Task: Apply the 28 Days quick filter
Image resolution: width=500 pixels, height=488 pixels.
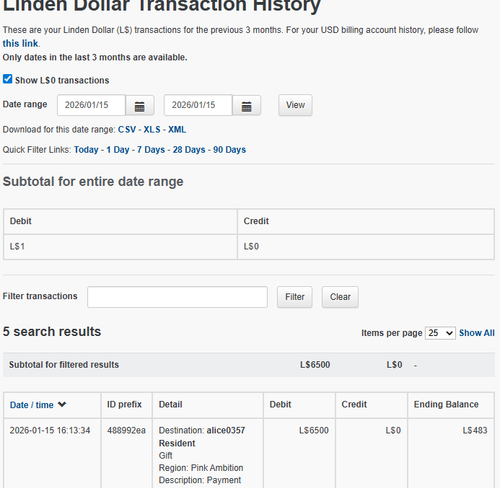Action: pyautogui.click(x=189, y=150)
